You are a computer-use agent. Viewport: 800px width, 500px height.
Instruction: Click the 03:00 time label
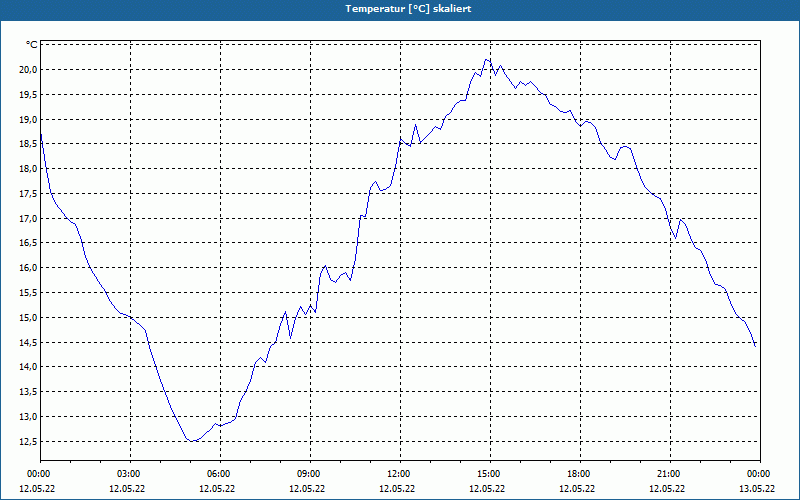tap(130, 474)
